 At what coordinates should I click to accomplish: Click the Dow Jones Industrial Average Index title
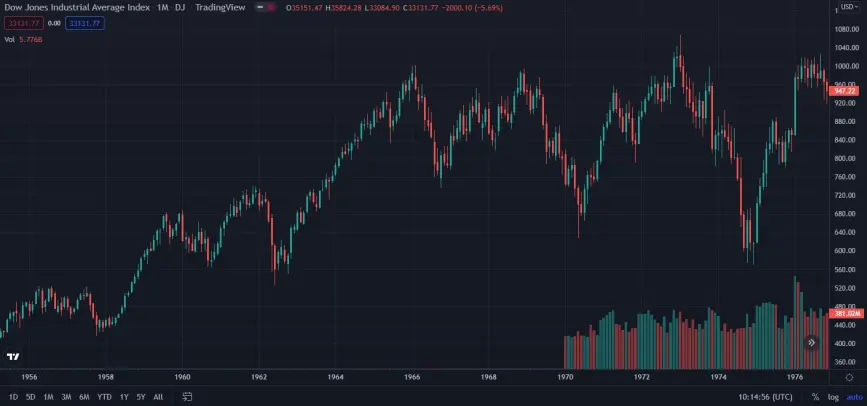[x=77, y=8]
